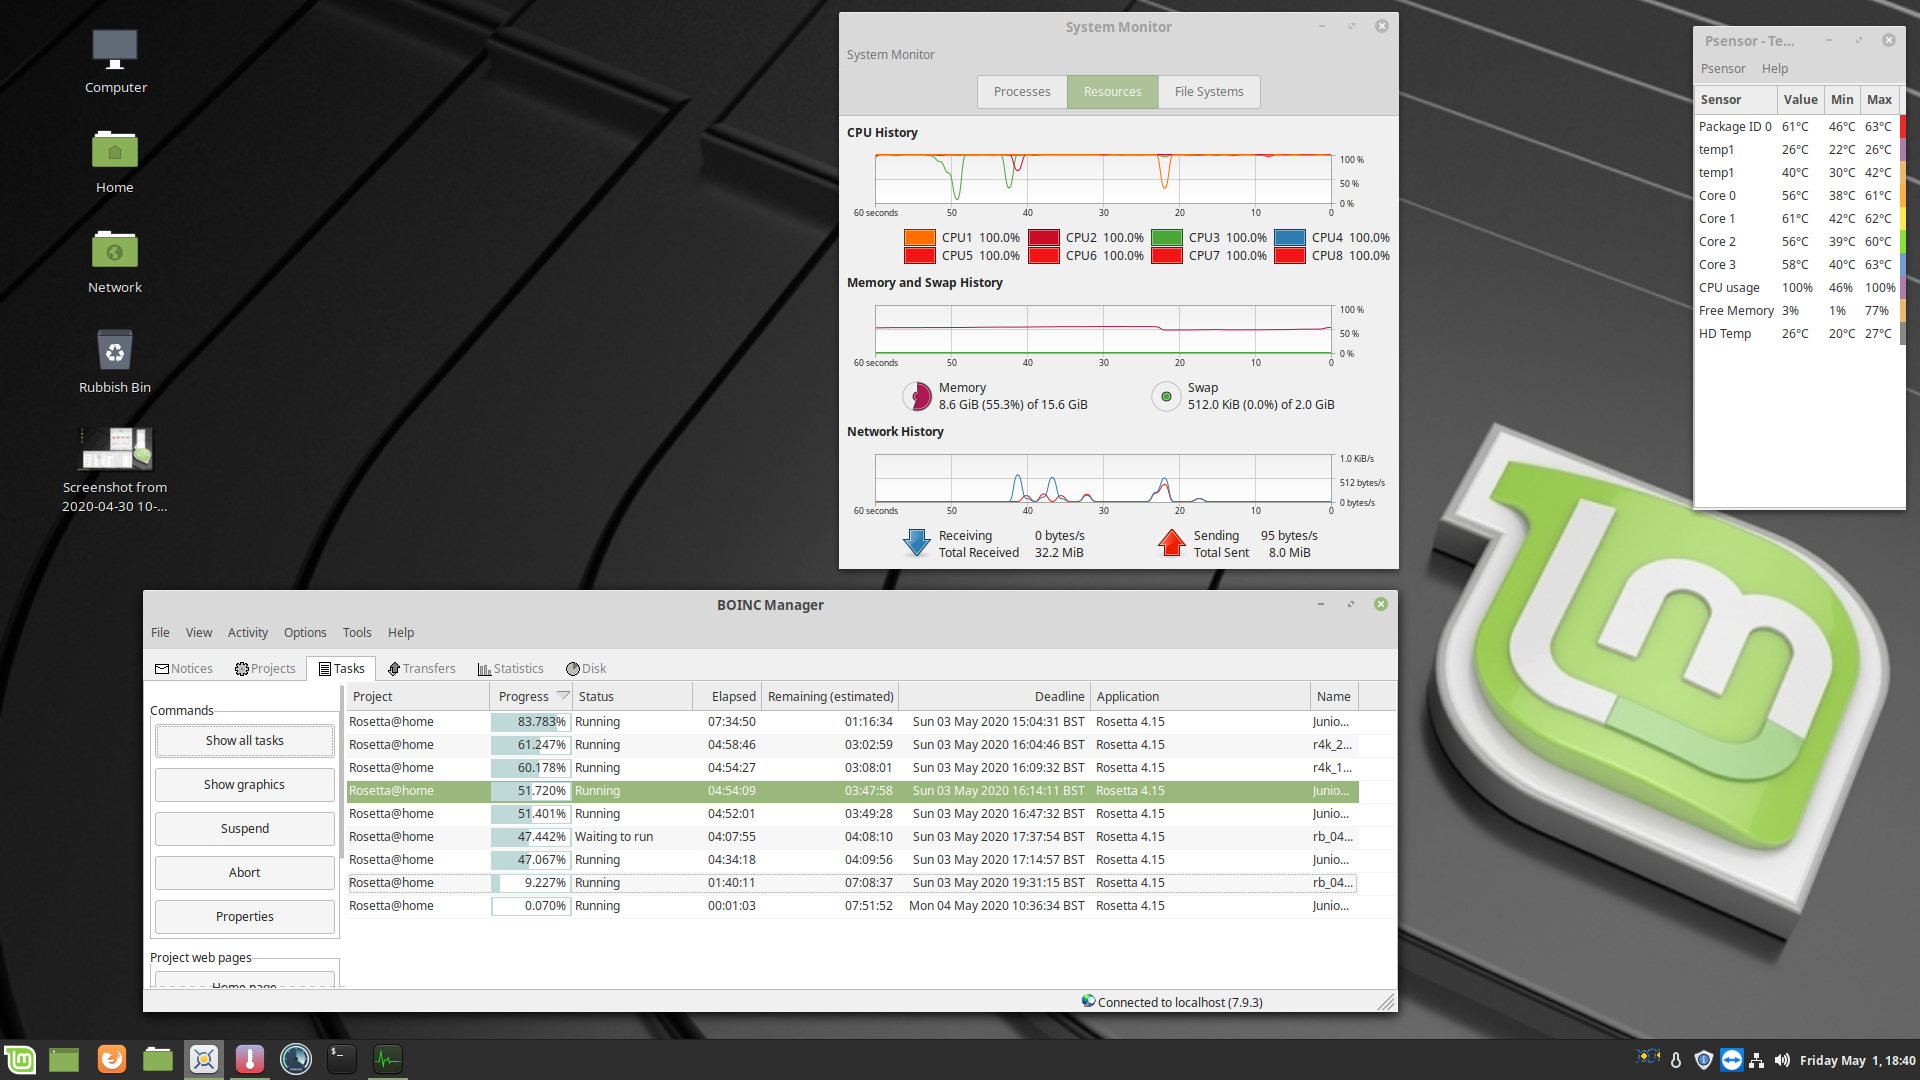The width and height of the screenshot is (1920, 1080).
Task: Change CPU2 crimson color swatch
Action: 1044,237
